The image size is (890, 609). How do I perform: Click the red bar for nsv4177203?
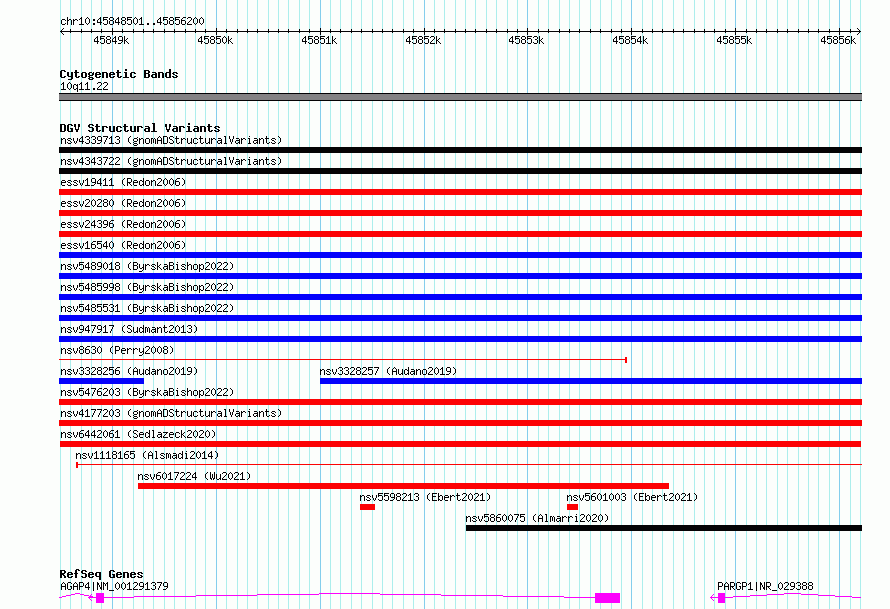tap(460, 423)
